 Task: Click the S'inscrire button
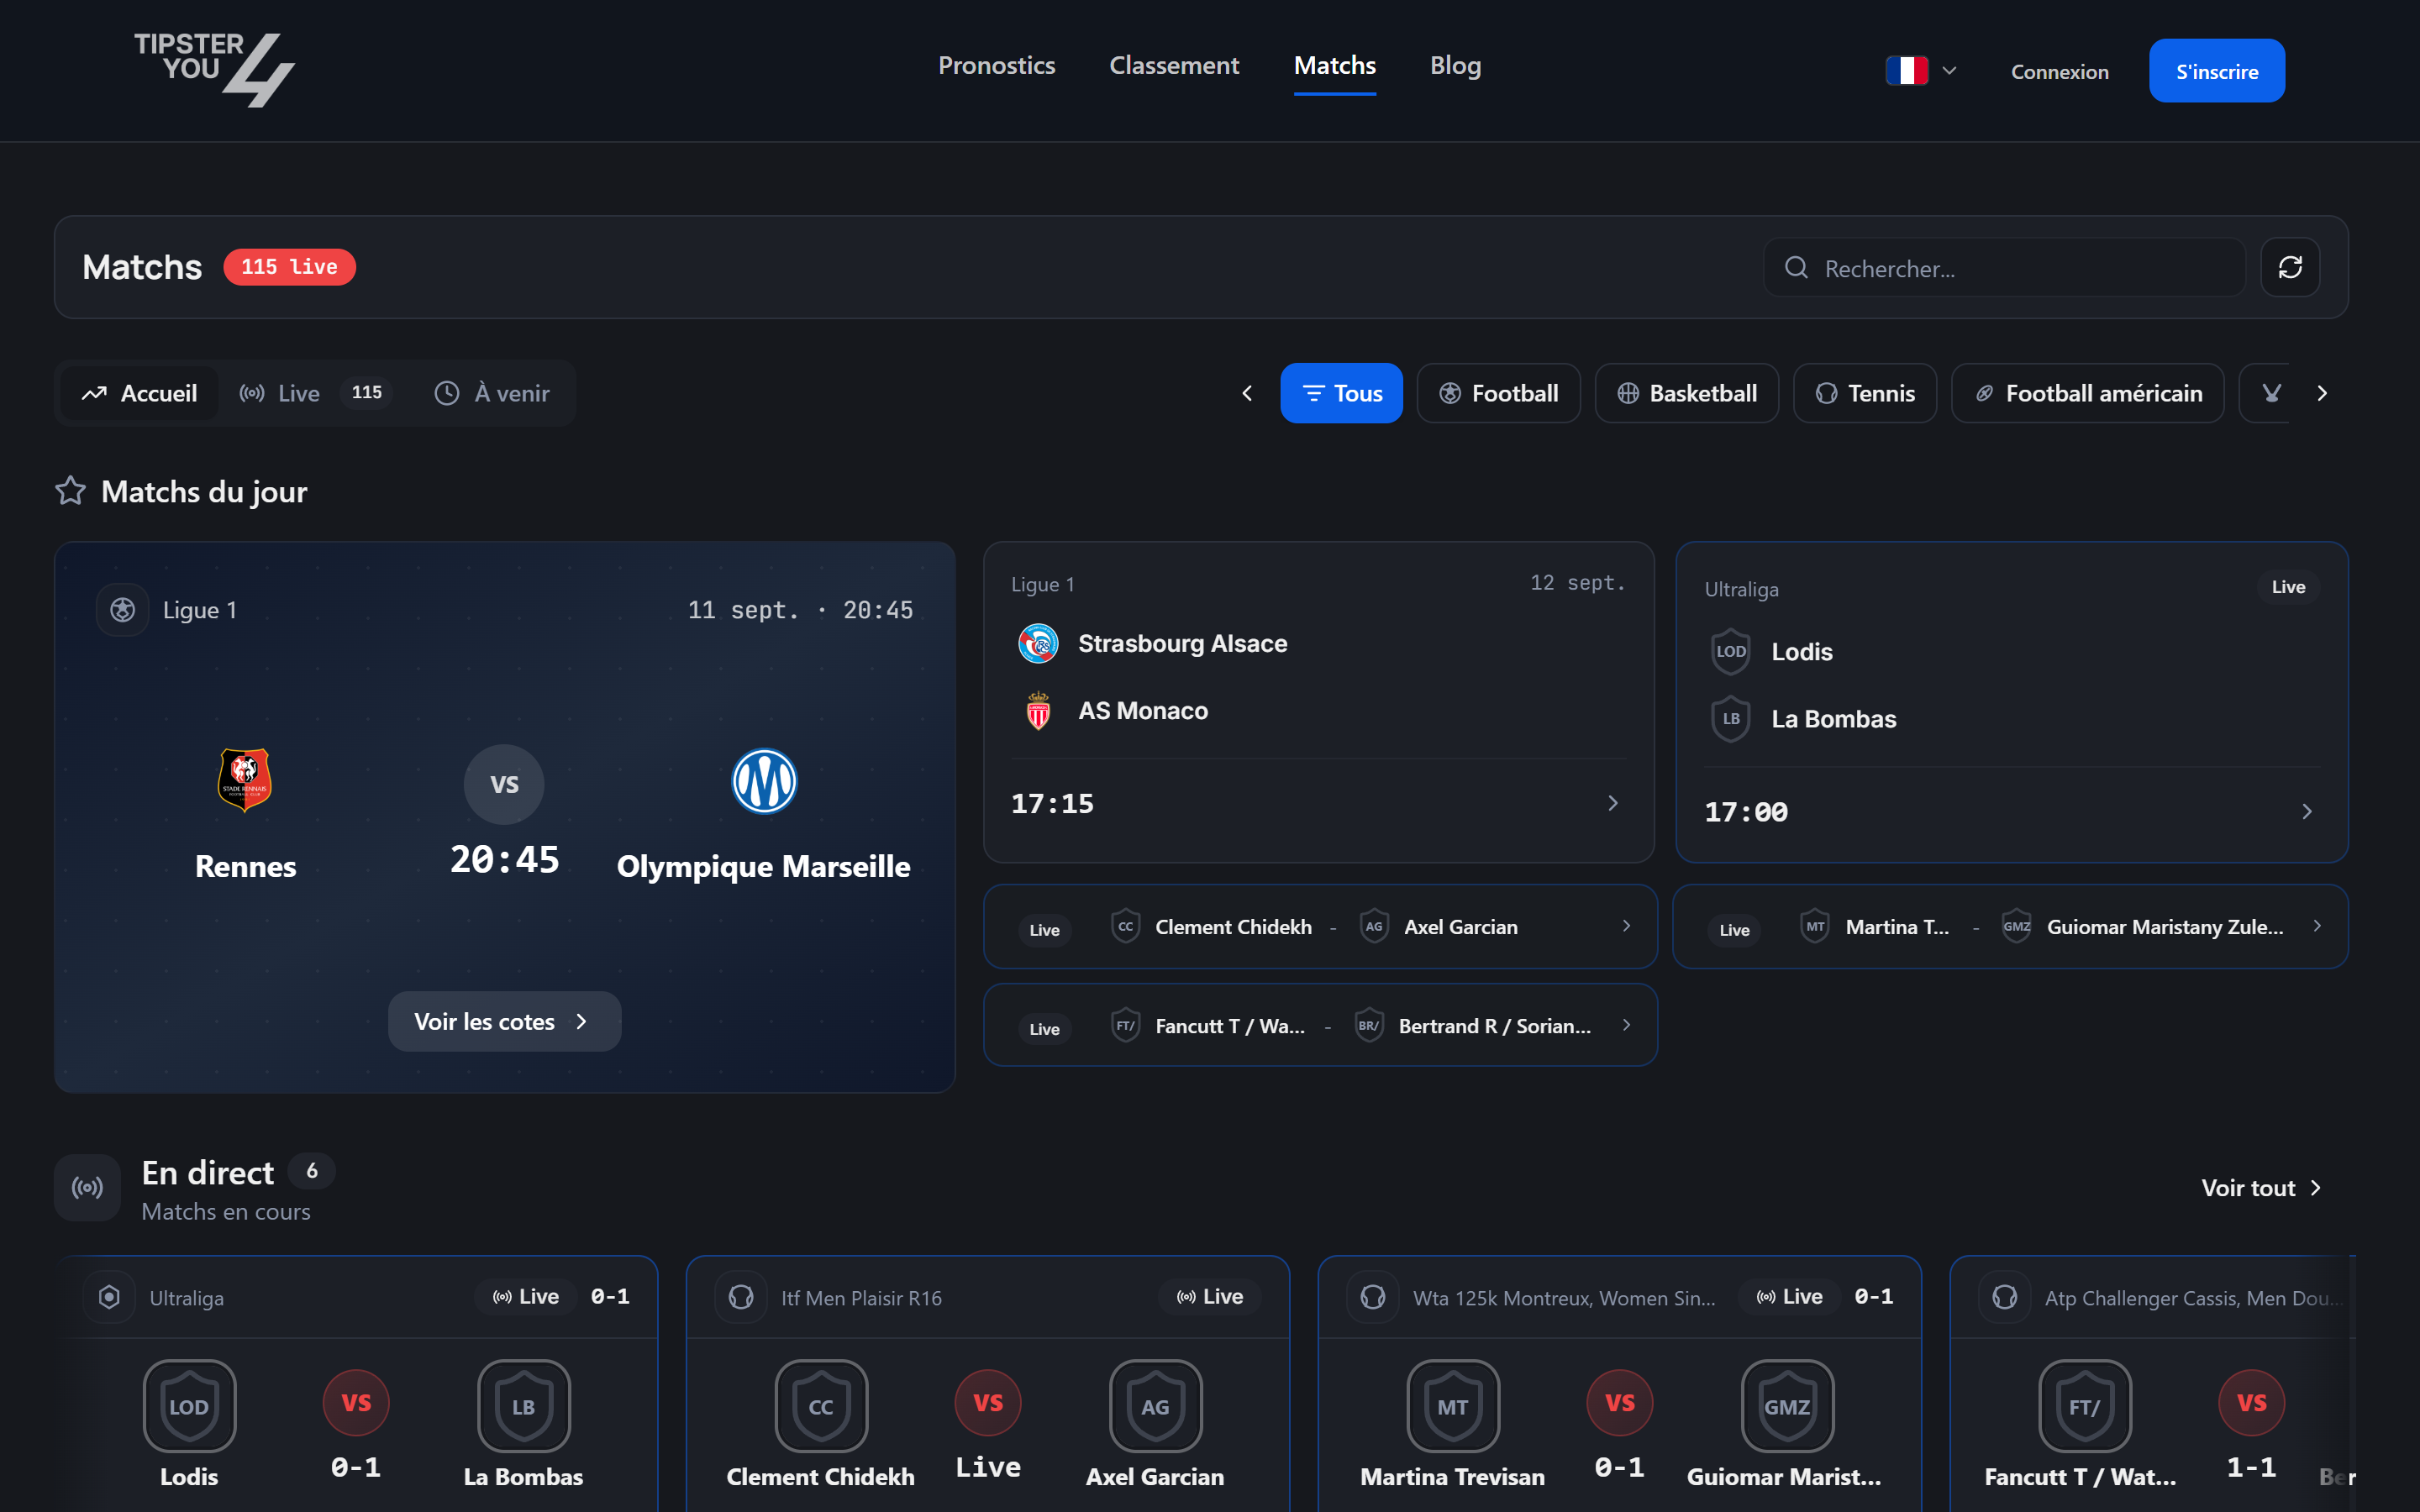[x=2216, y=71]
